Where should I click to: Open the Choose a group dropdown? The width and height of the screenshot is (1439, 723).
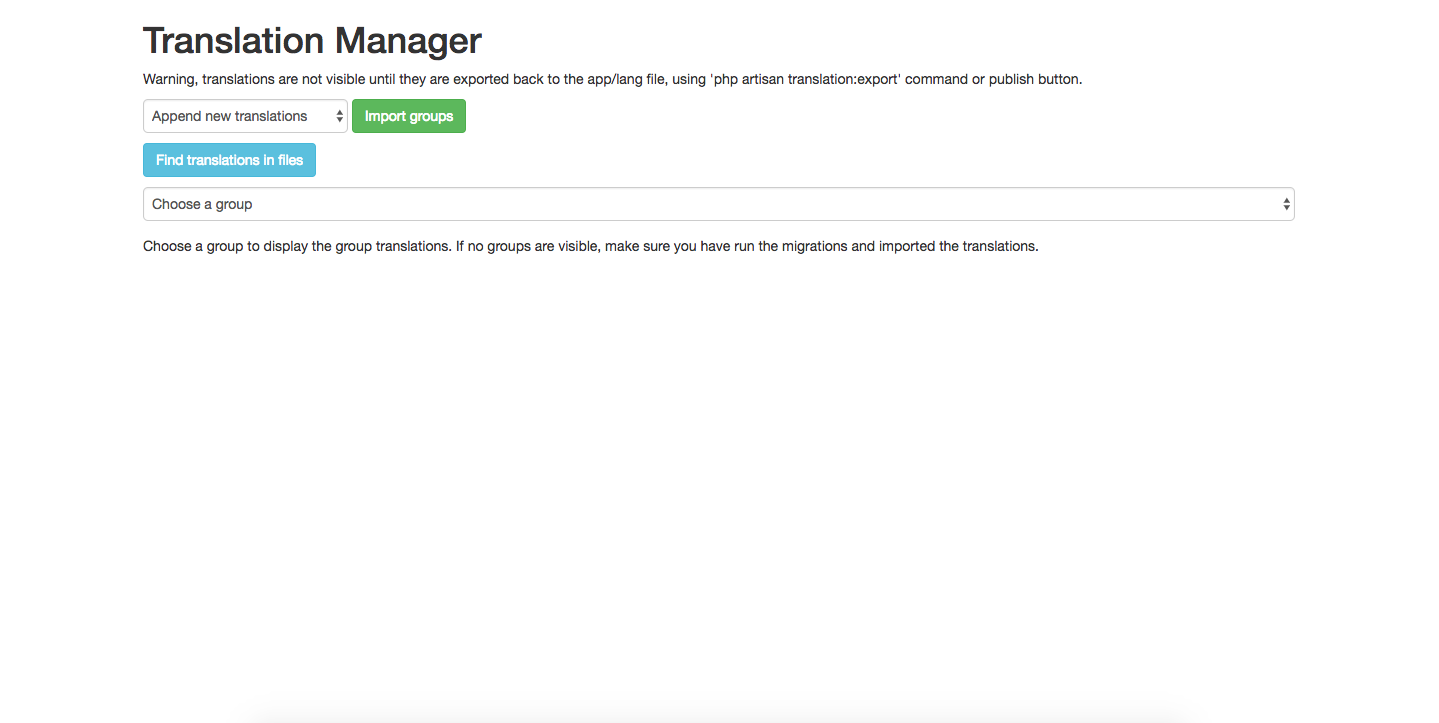click(x=718, y=204)
